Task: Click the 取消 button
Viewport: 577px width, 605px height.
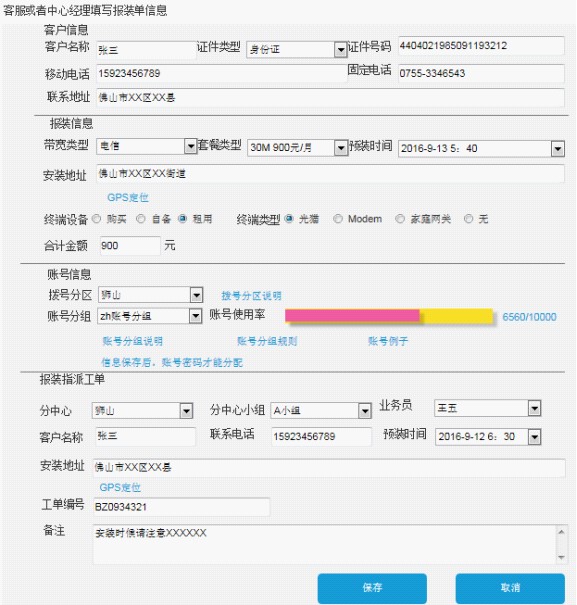Action: pyautogui.click(x=510, y=588)
